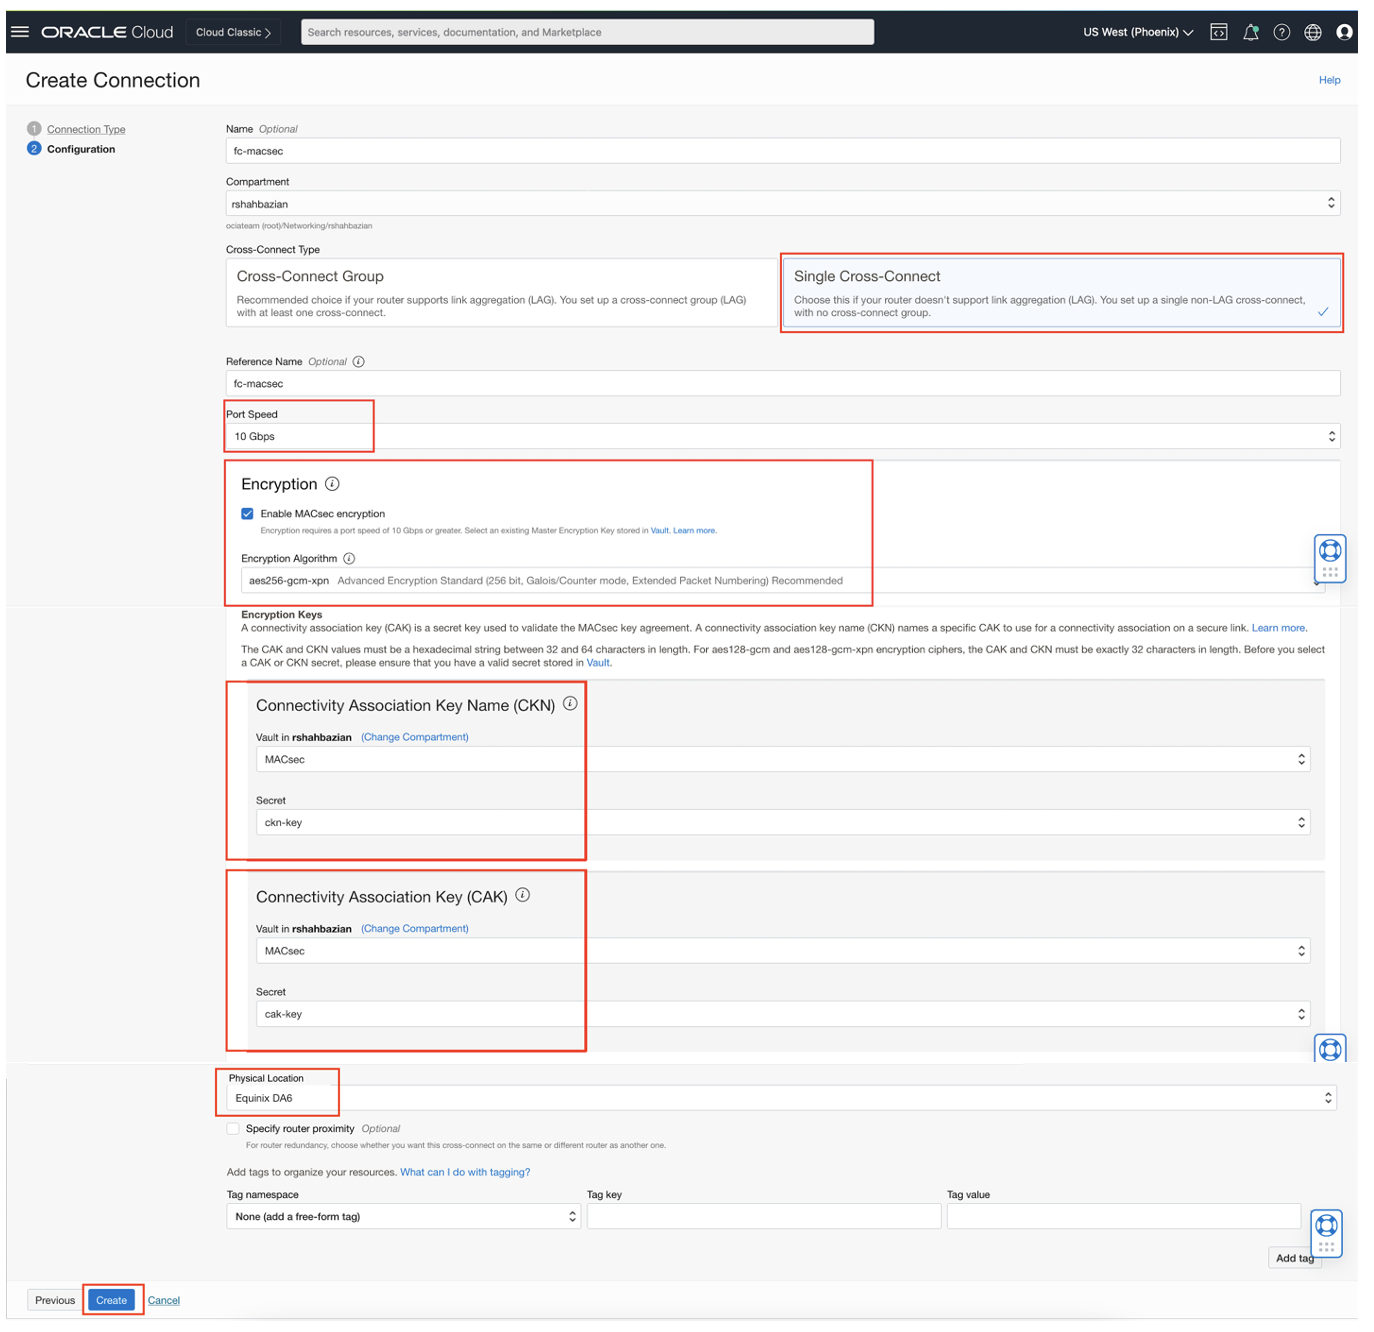Click the help question mark icon
This screenshot has width=1374, height=1332.
(x=1281, y=32)
